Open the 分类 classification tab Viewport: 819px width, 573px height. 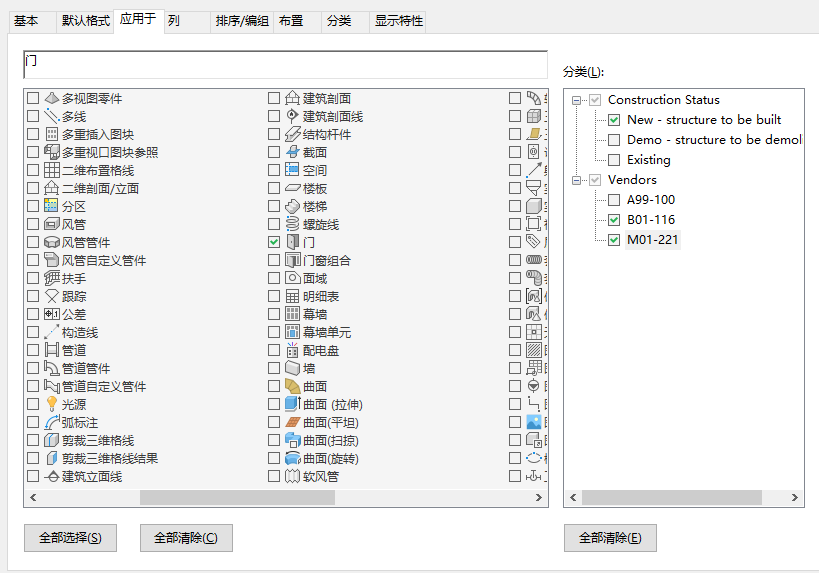click(345, 21)
